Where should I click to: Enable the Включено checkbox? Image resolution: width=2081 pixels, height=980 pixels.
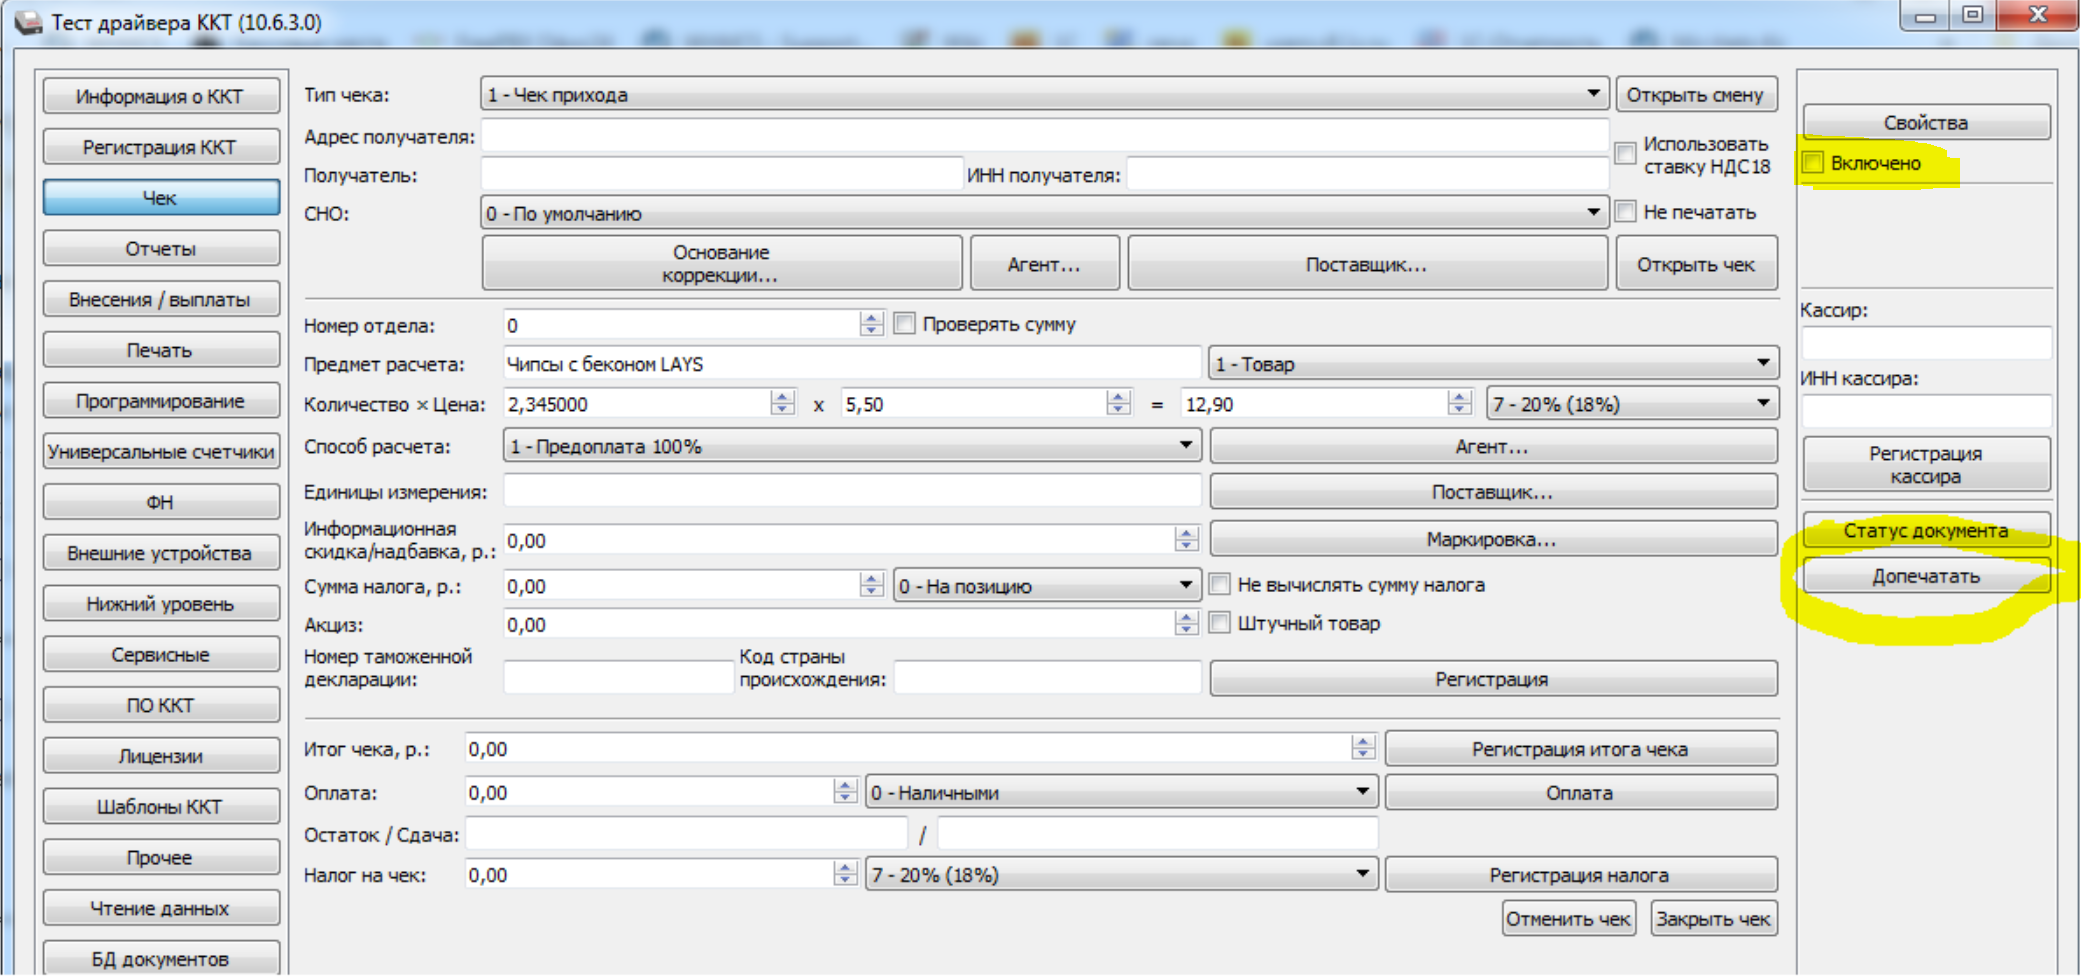pyautogui.click(x=1814, y=163)
